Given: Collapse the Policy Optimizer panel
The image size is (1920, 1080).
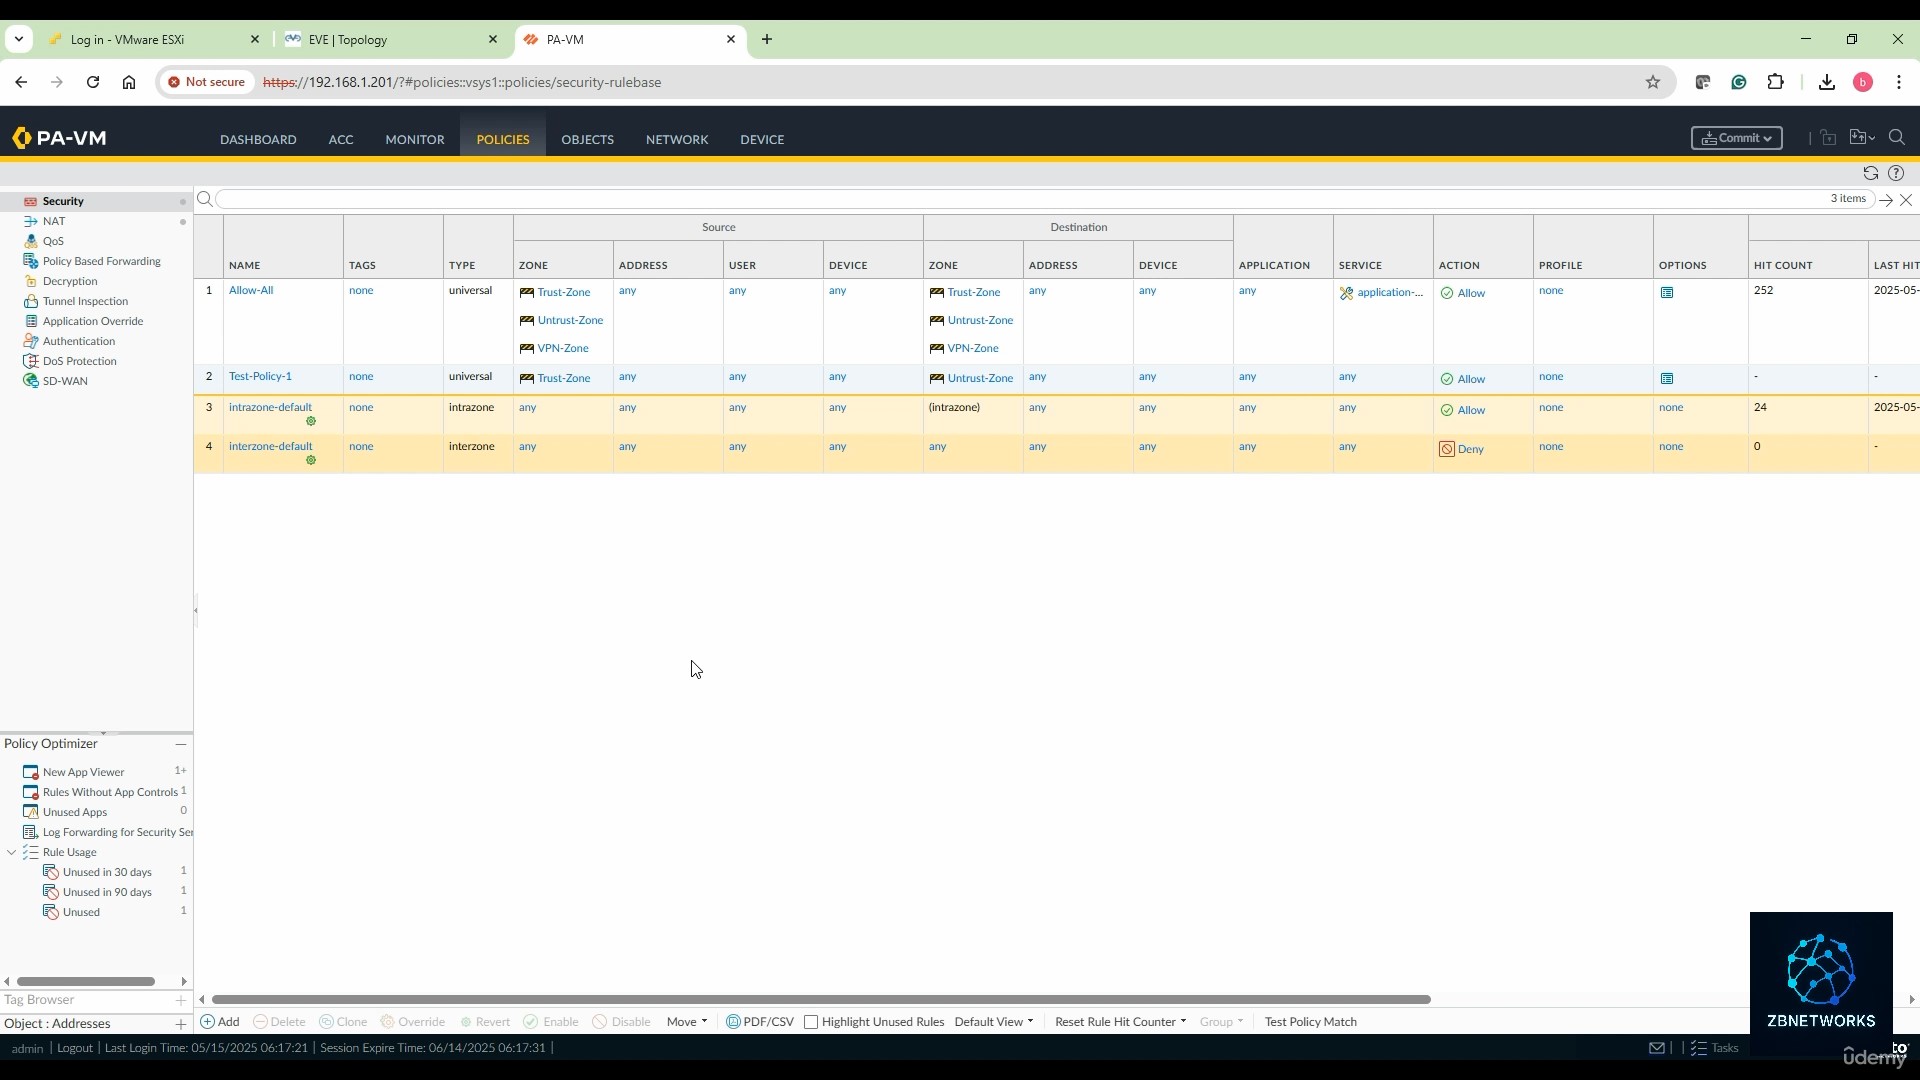Looking at the screenshot, I should click(x=181, y=744).
